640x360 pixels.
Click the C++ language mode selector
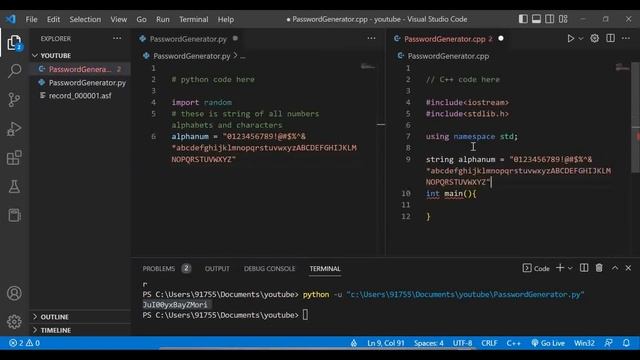513,343
